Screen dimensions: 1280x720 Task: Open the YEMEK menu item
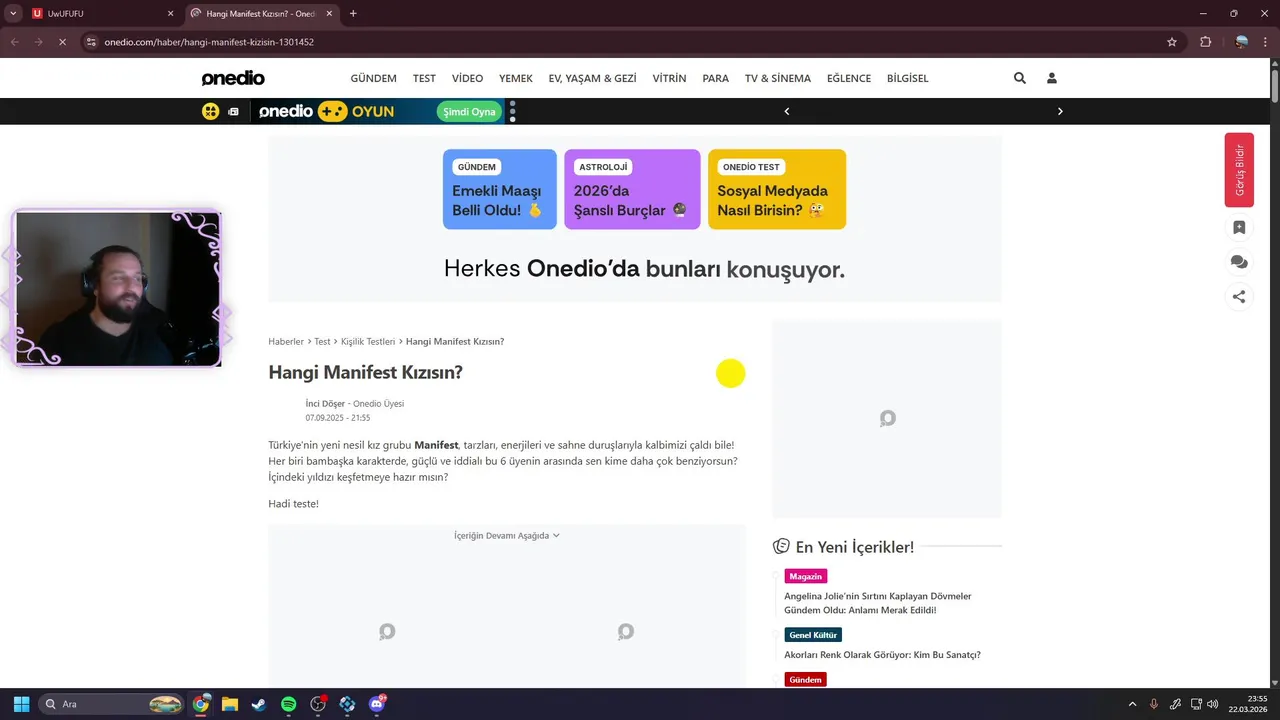[516, 78]
